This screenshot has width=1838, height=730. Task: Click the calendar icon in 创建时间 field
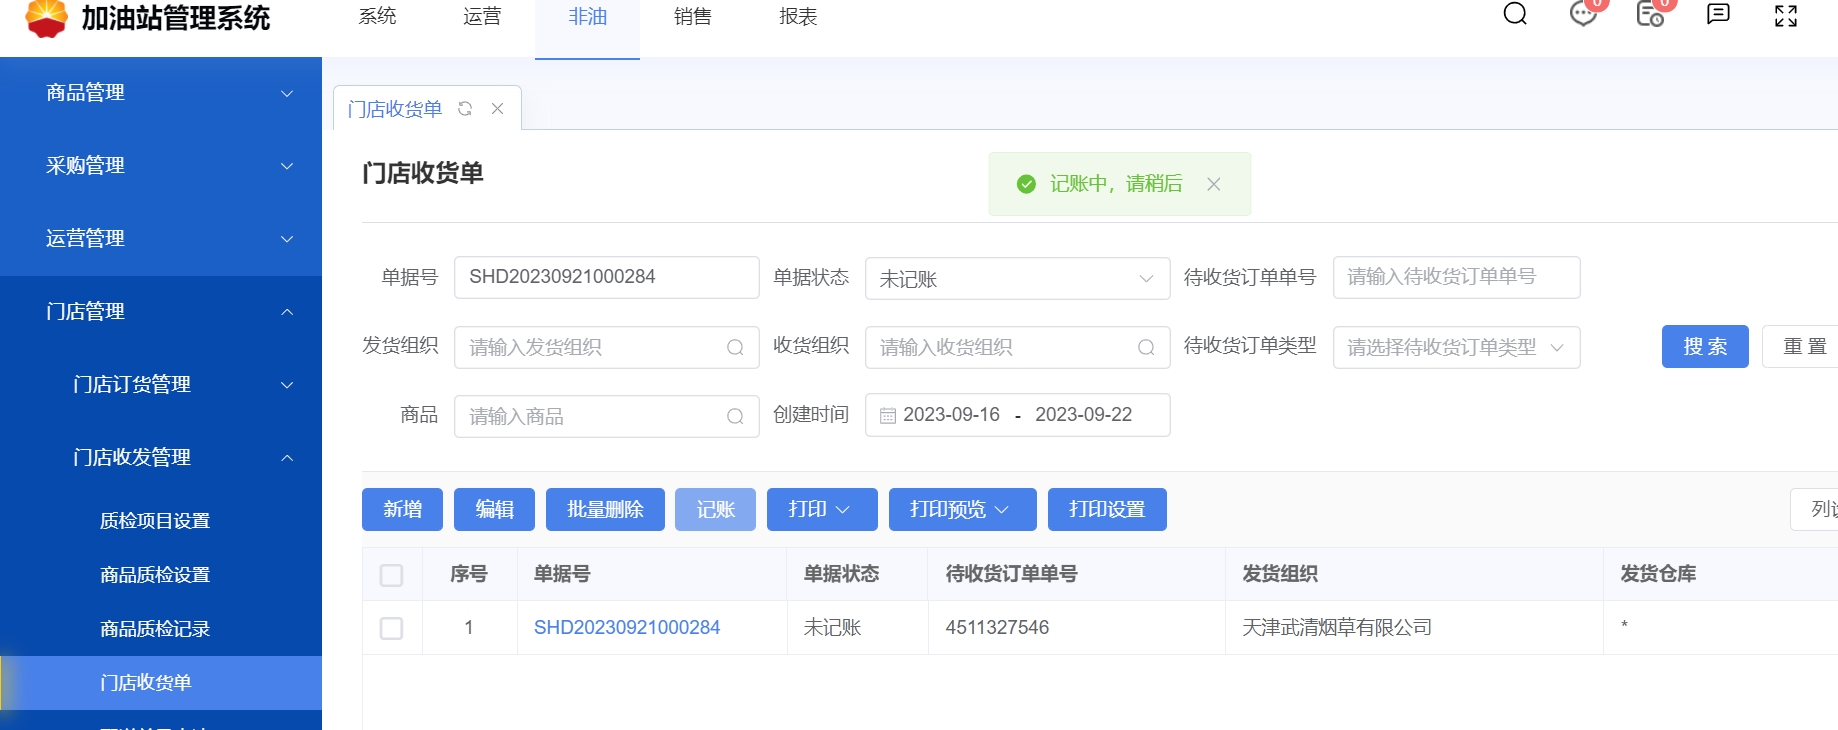[x=887, y=416]
